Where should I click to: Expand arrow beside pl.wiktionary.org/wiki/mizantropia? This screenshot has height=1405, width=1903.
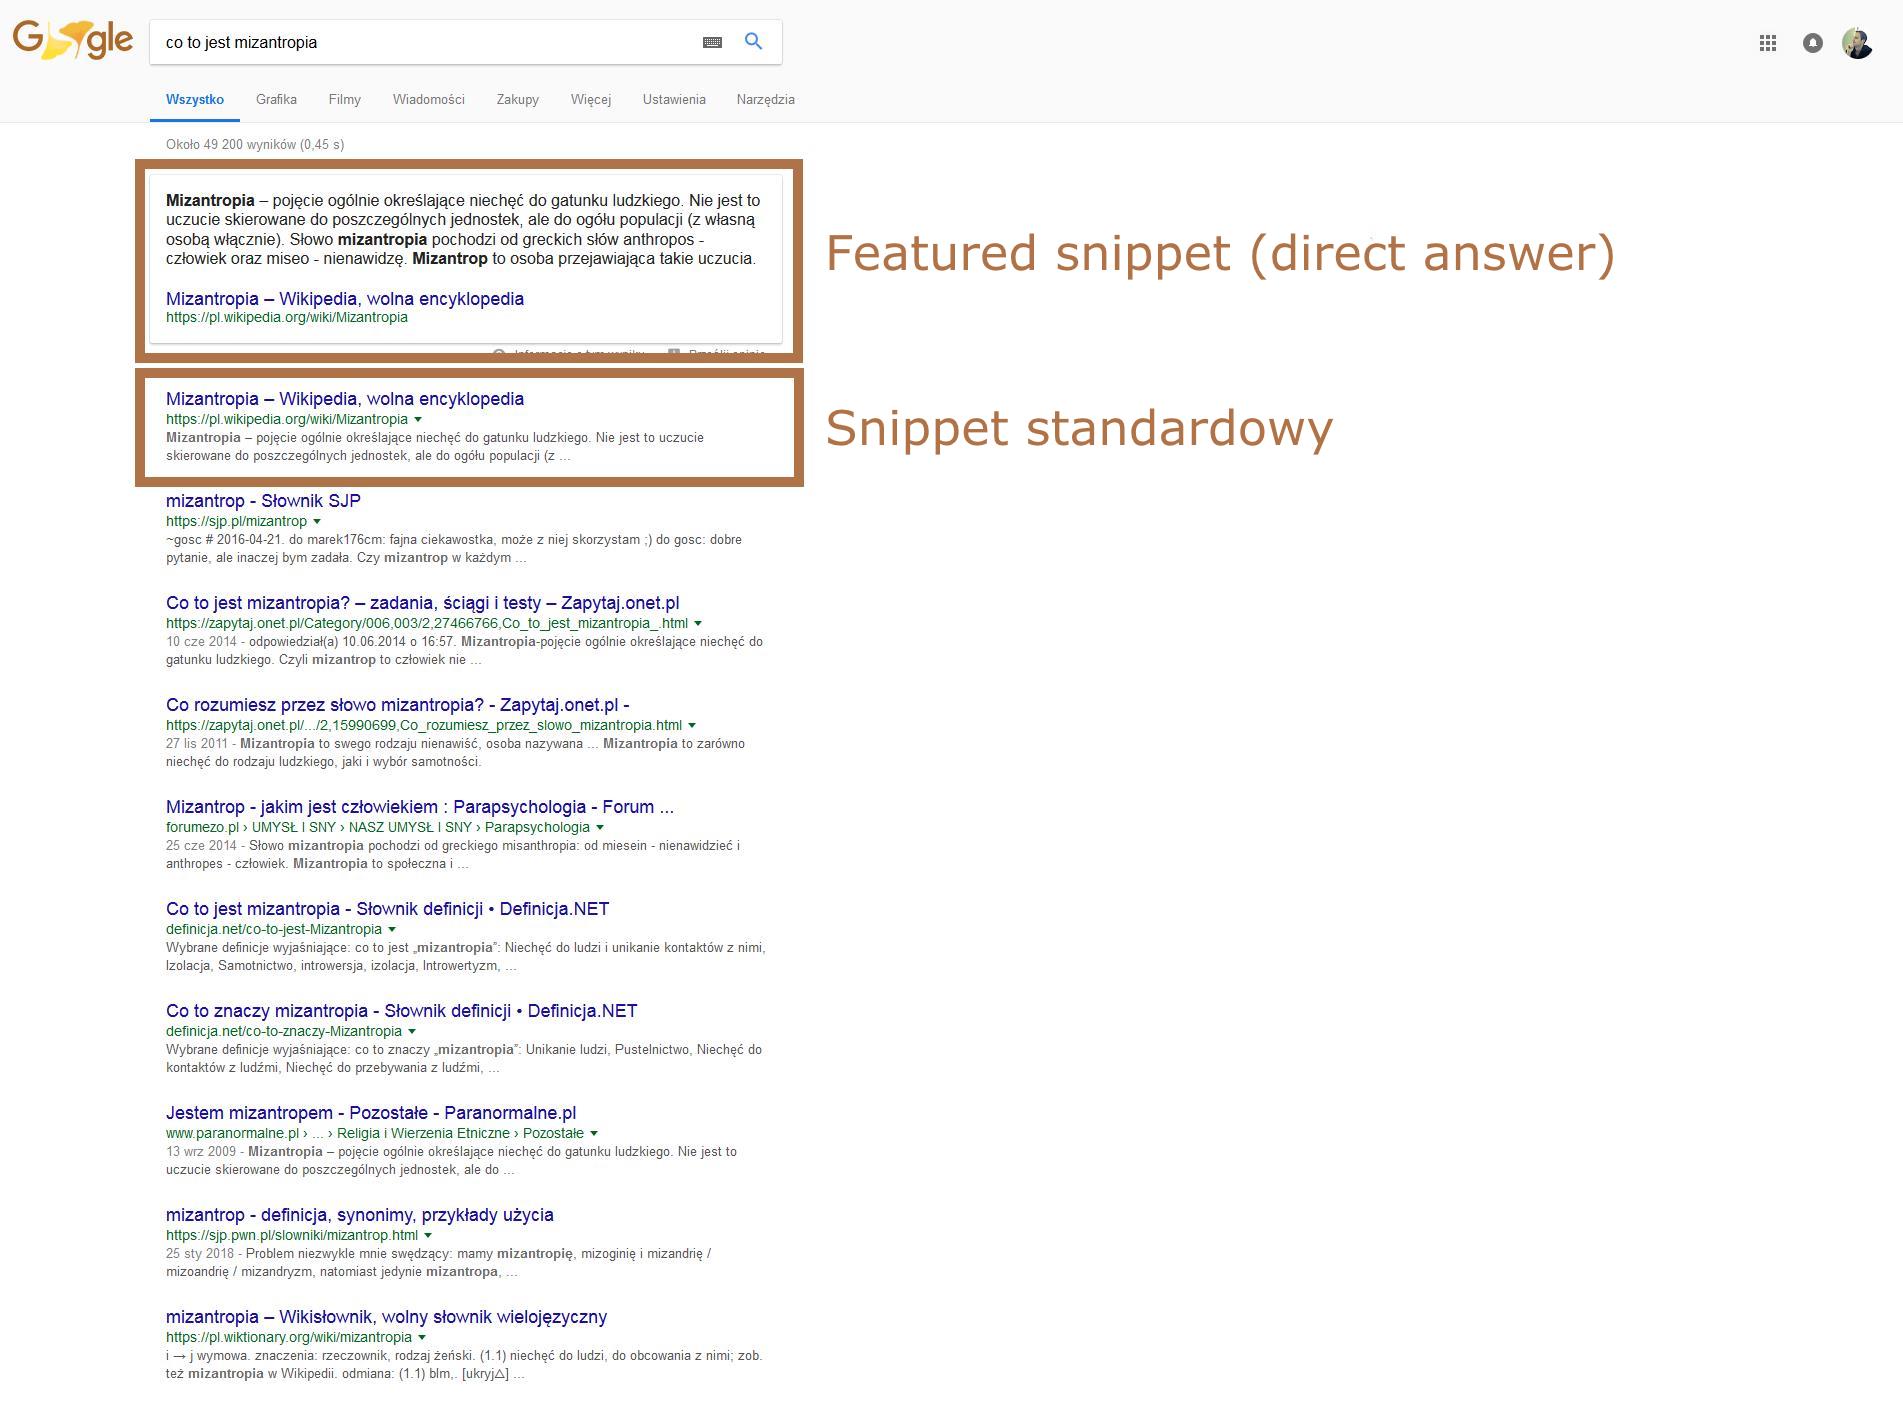pos(422,1338)
